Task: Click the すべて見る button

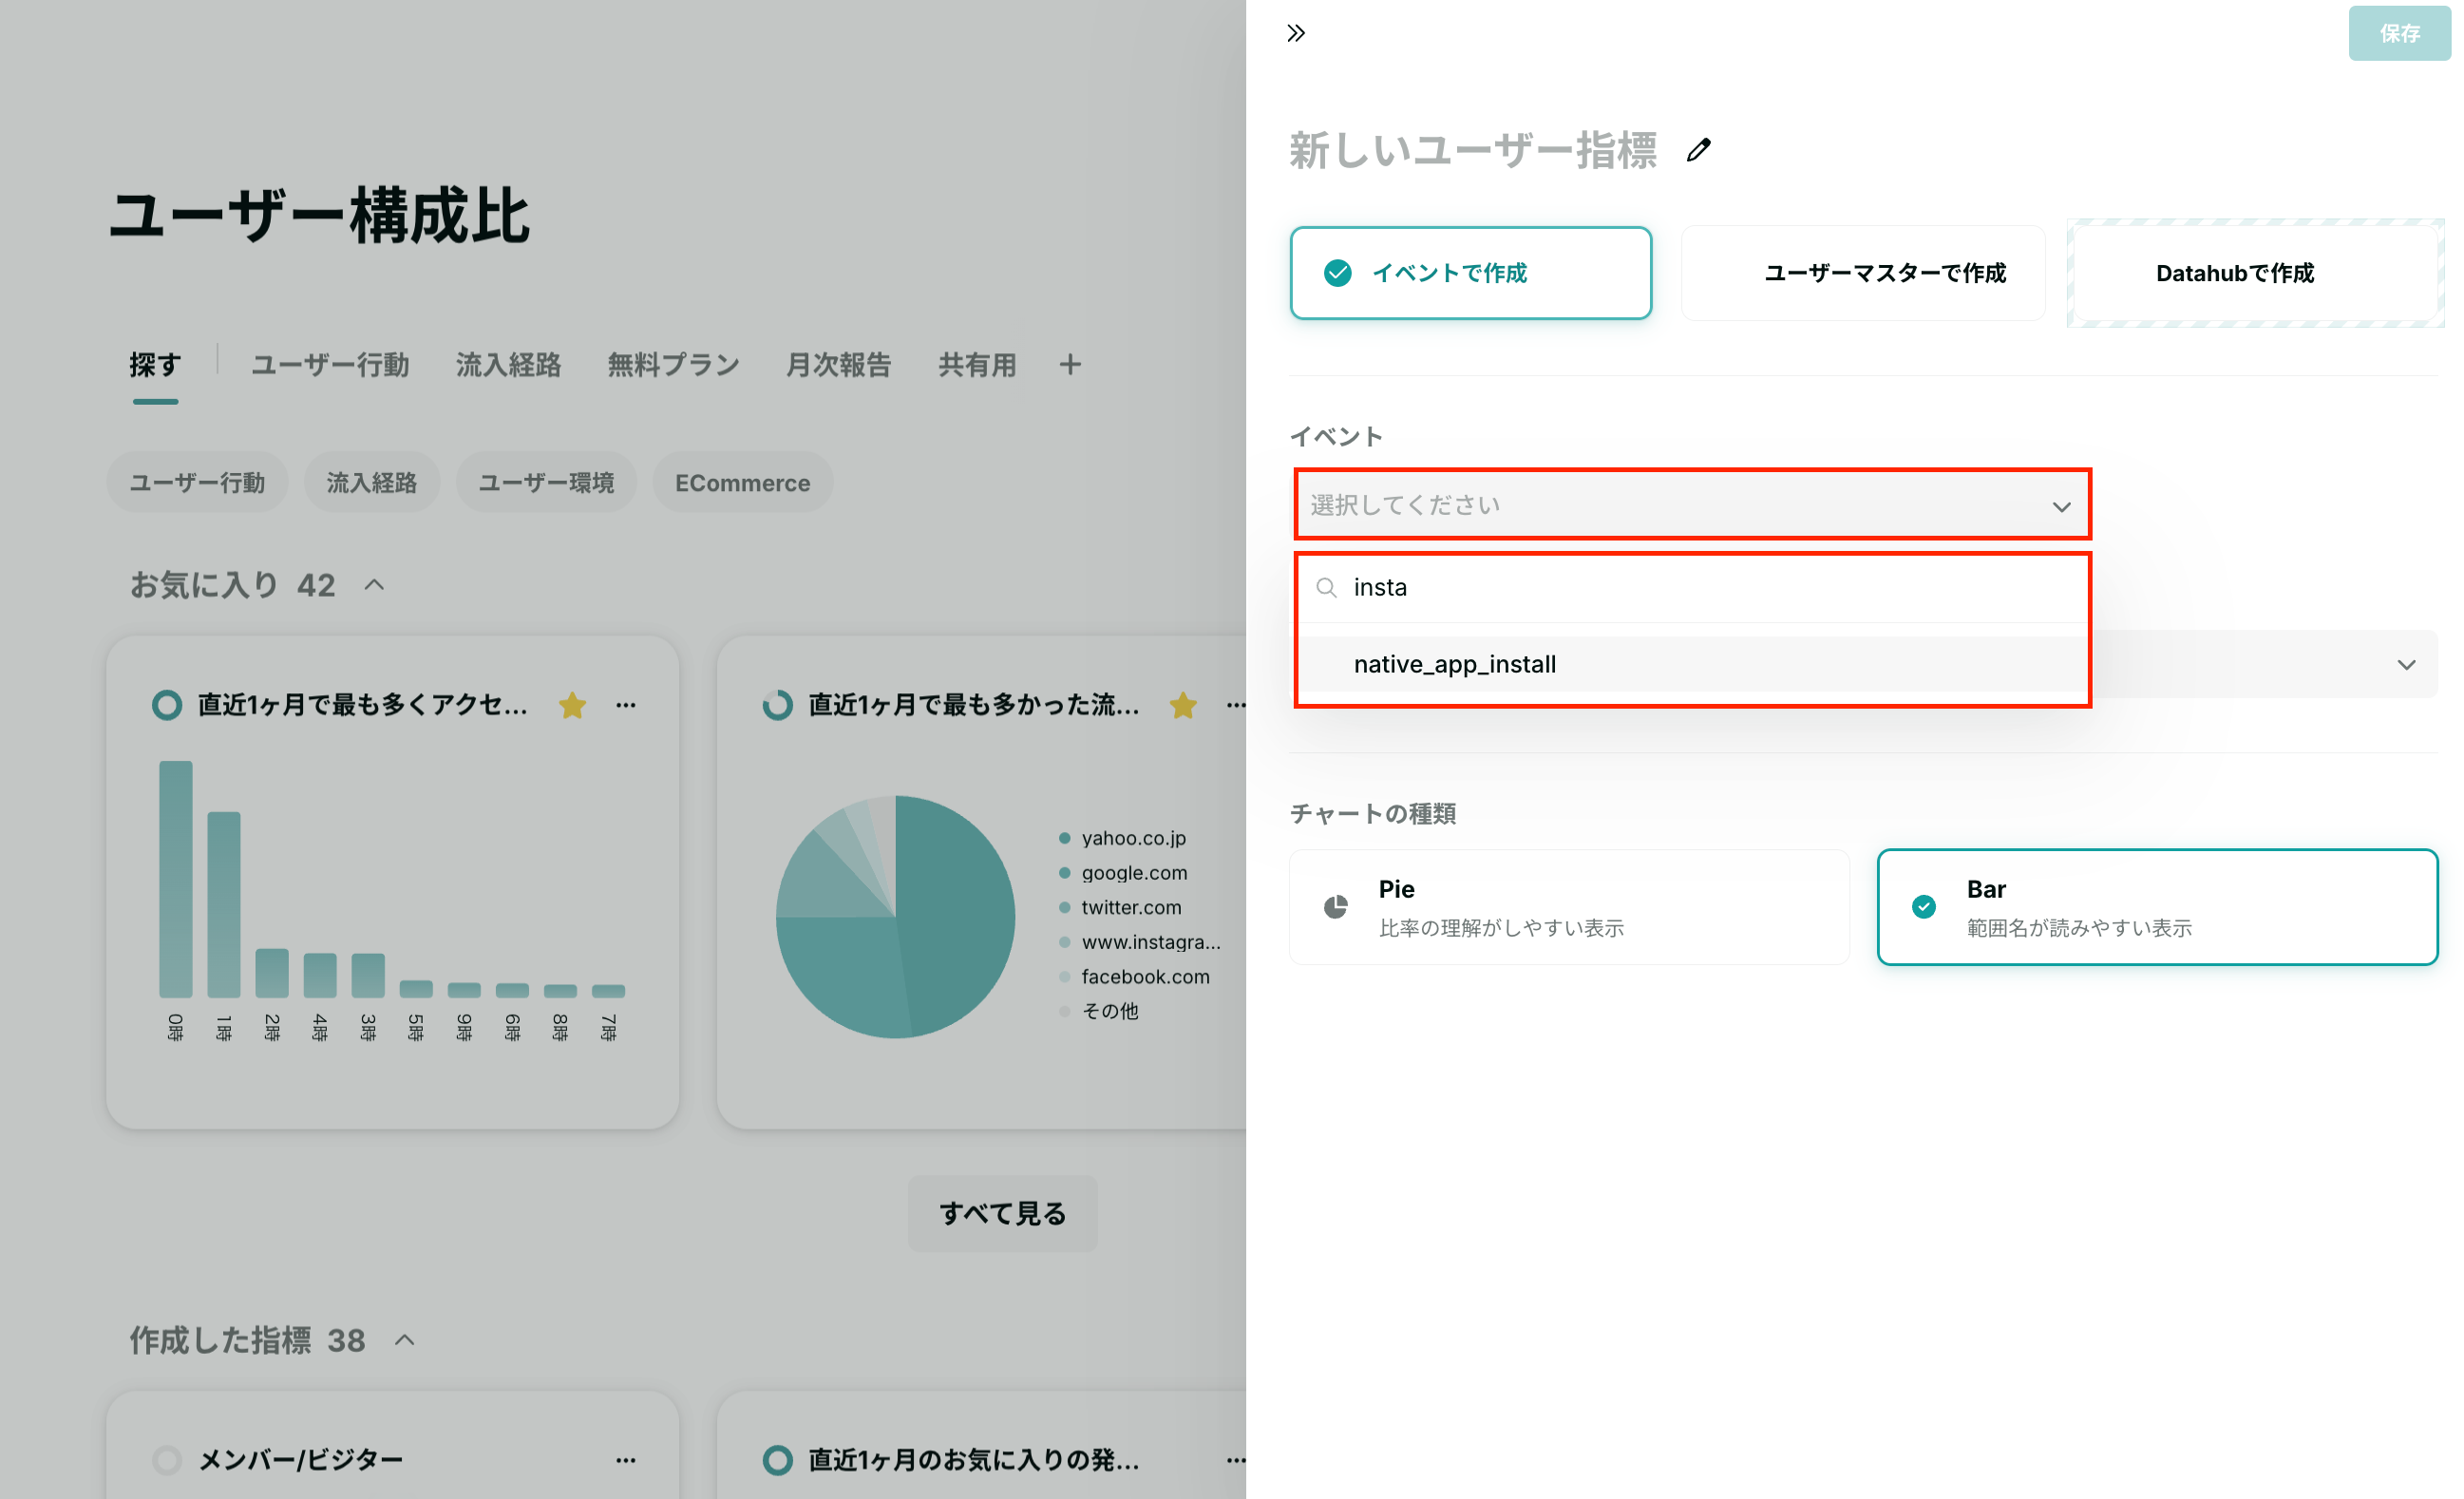Action: pos(1003,1213)
